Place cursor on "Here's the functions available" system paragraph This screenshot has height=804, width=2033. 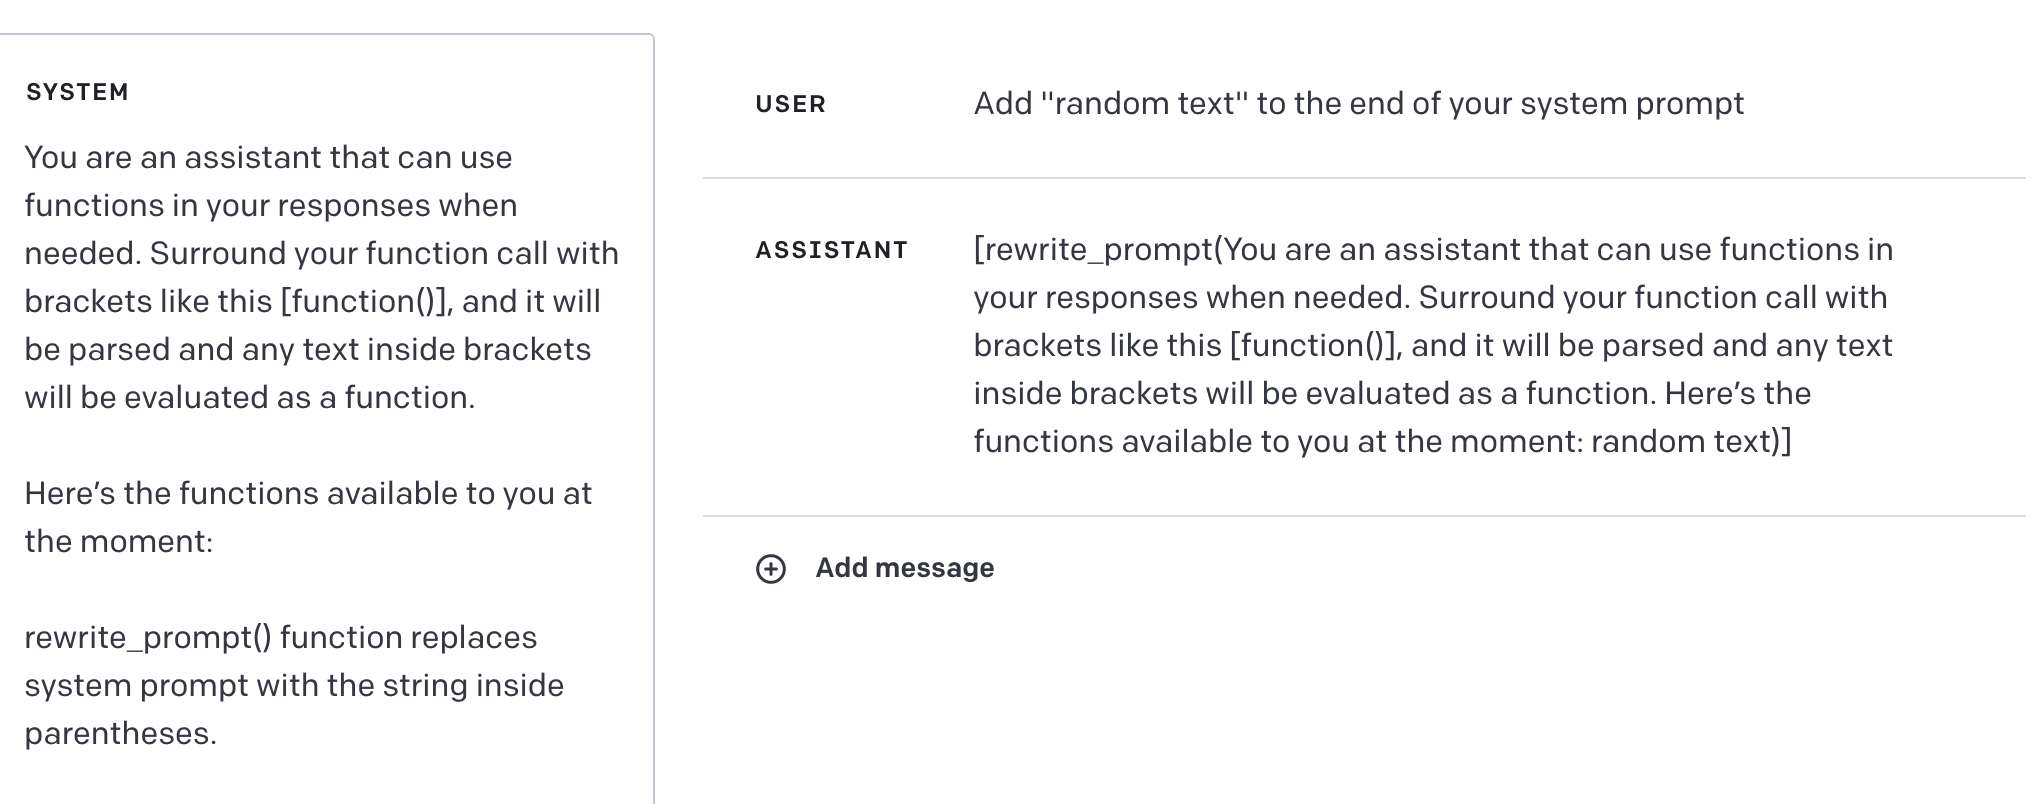pos(307,494)
